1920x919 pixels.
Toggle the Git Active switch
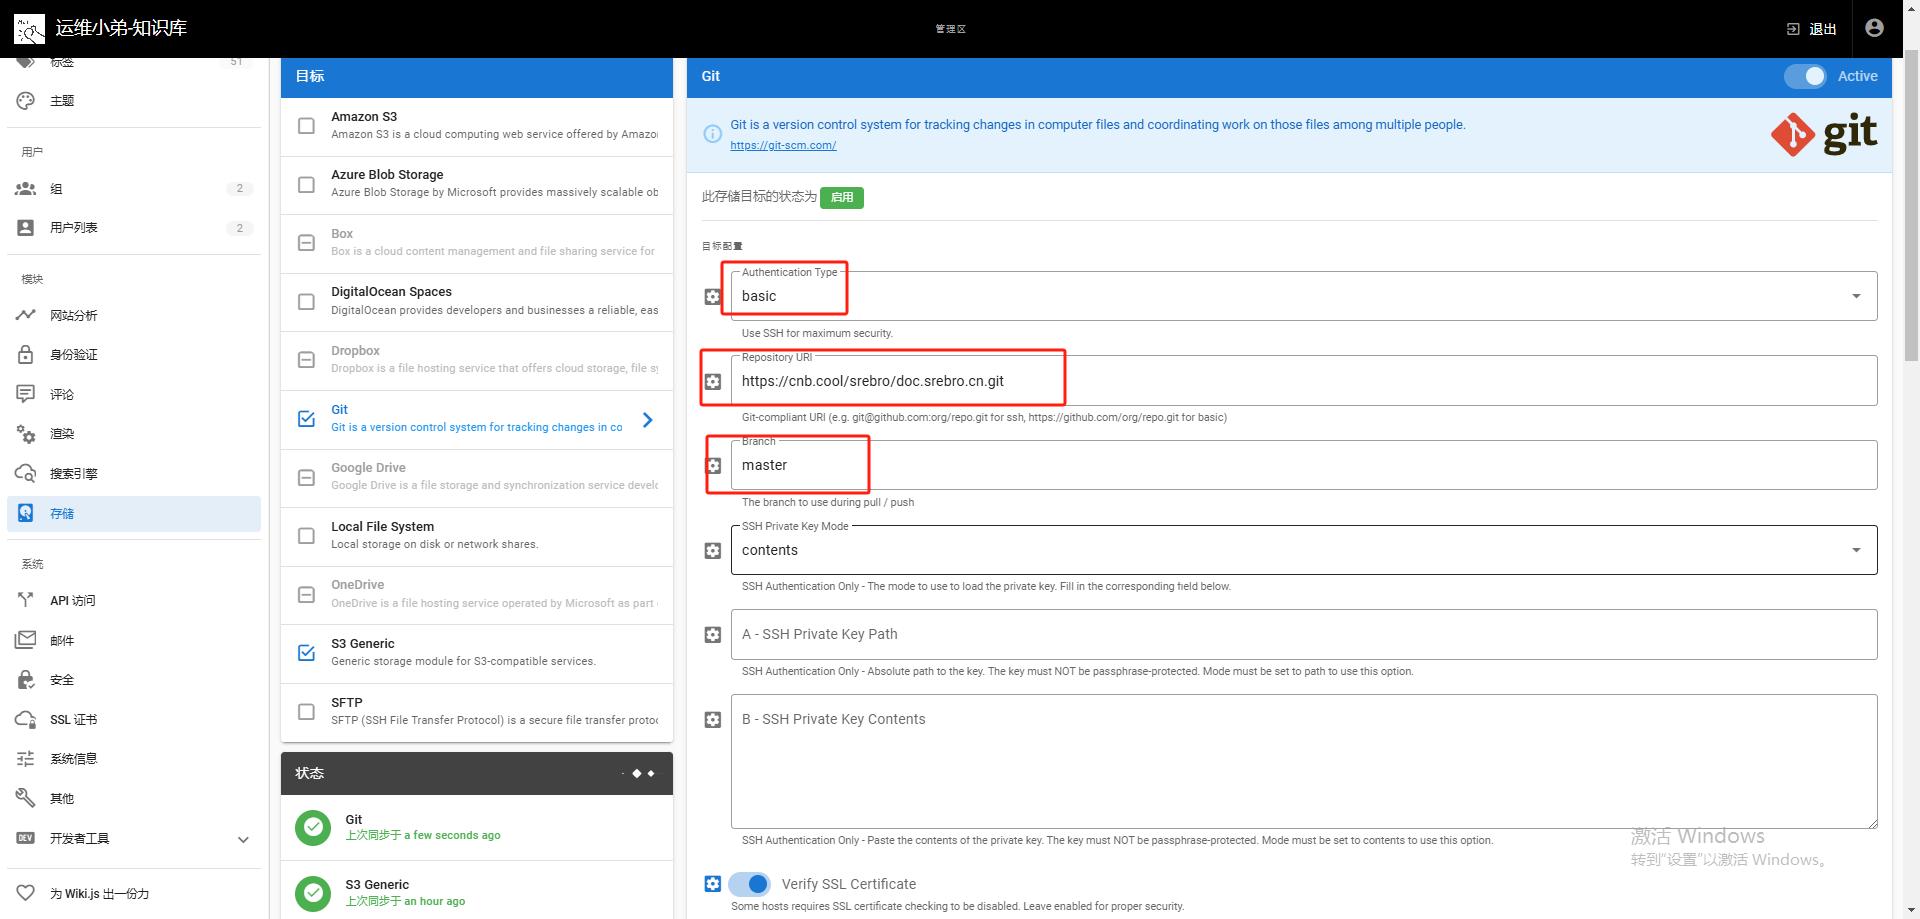click(x=1805, y=76)
